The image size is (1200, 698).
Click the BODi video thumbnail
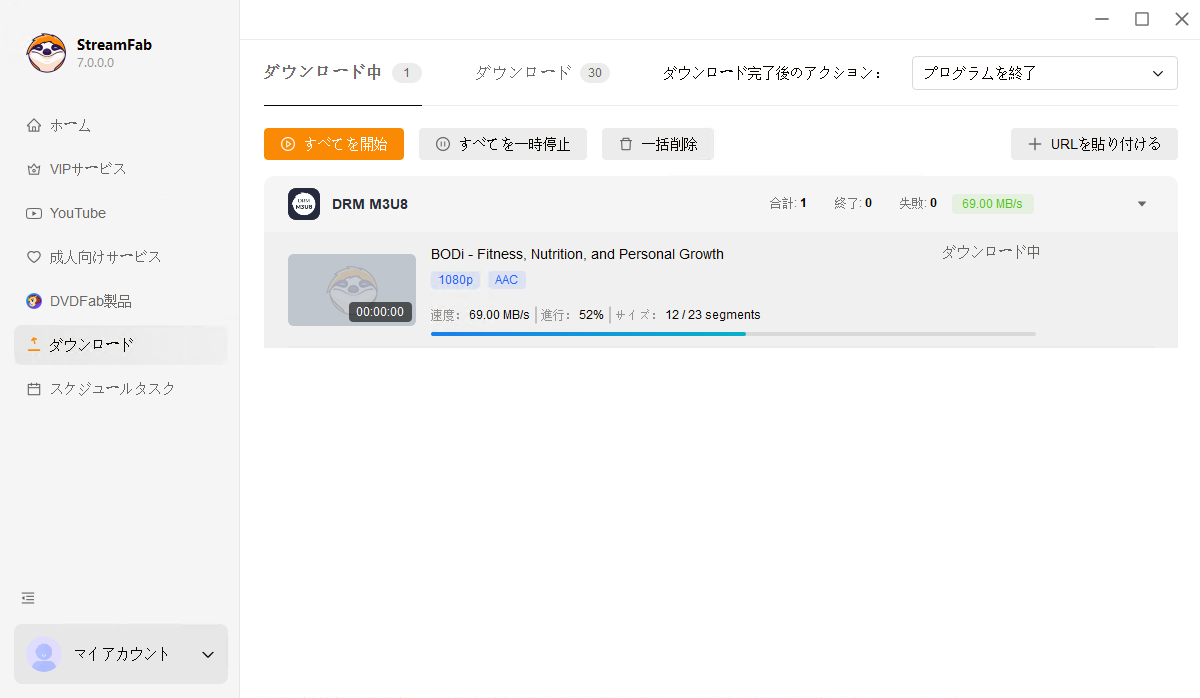tap(352, 289)
